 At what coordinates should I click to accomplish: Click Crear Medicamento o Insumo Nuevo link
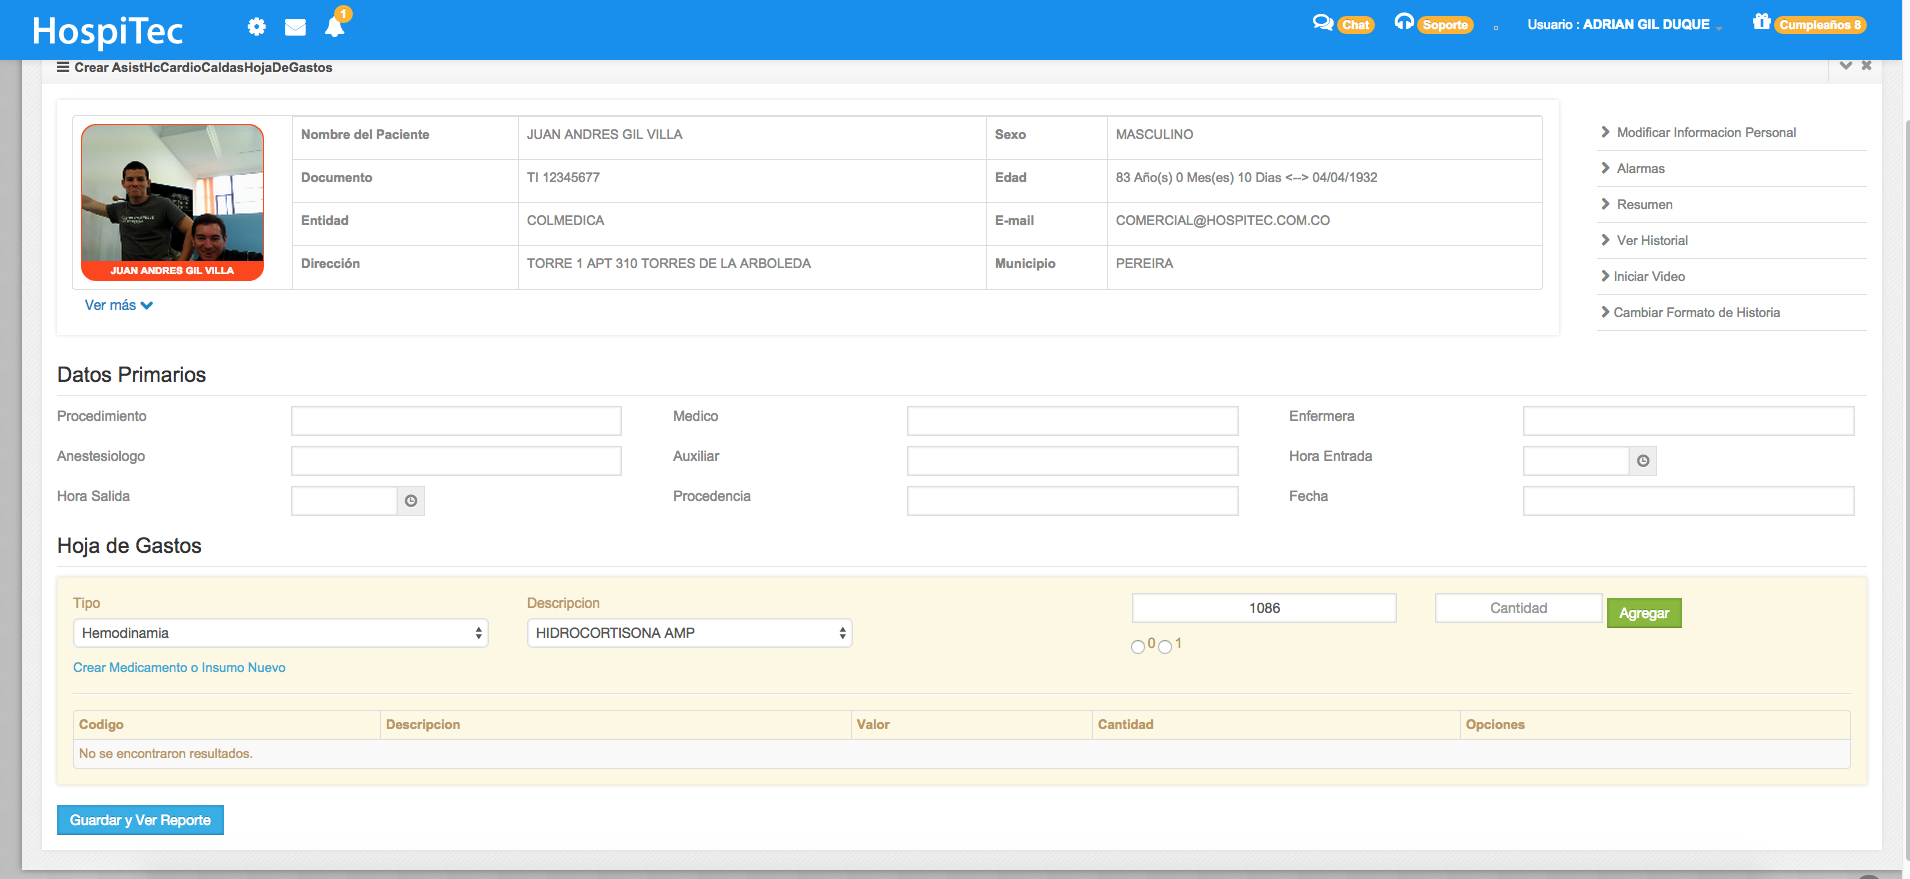point(179,667)
